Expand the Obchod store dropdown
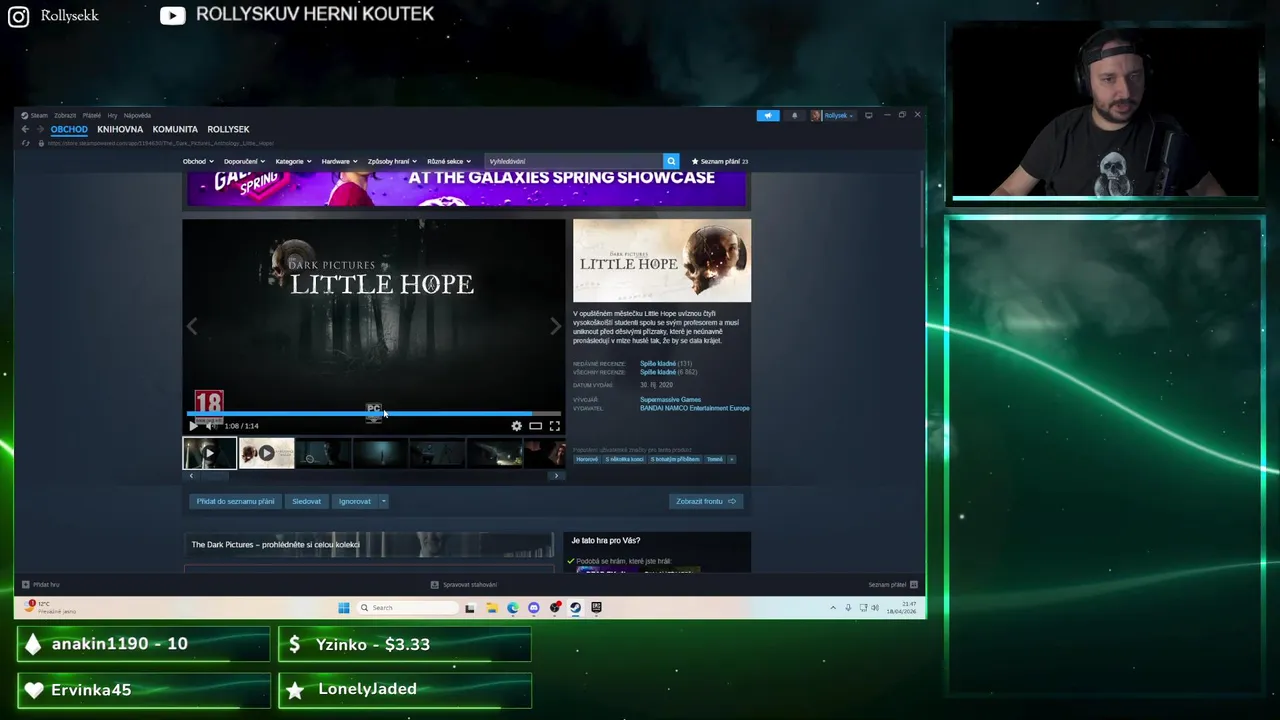The image size is (1280, 720). click(x=198, y=161)
